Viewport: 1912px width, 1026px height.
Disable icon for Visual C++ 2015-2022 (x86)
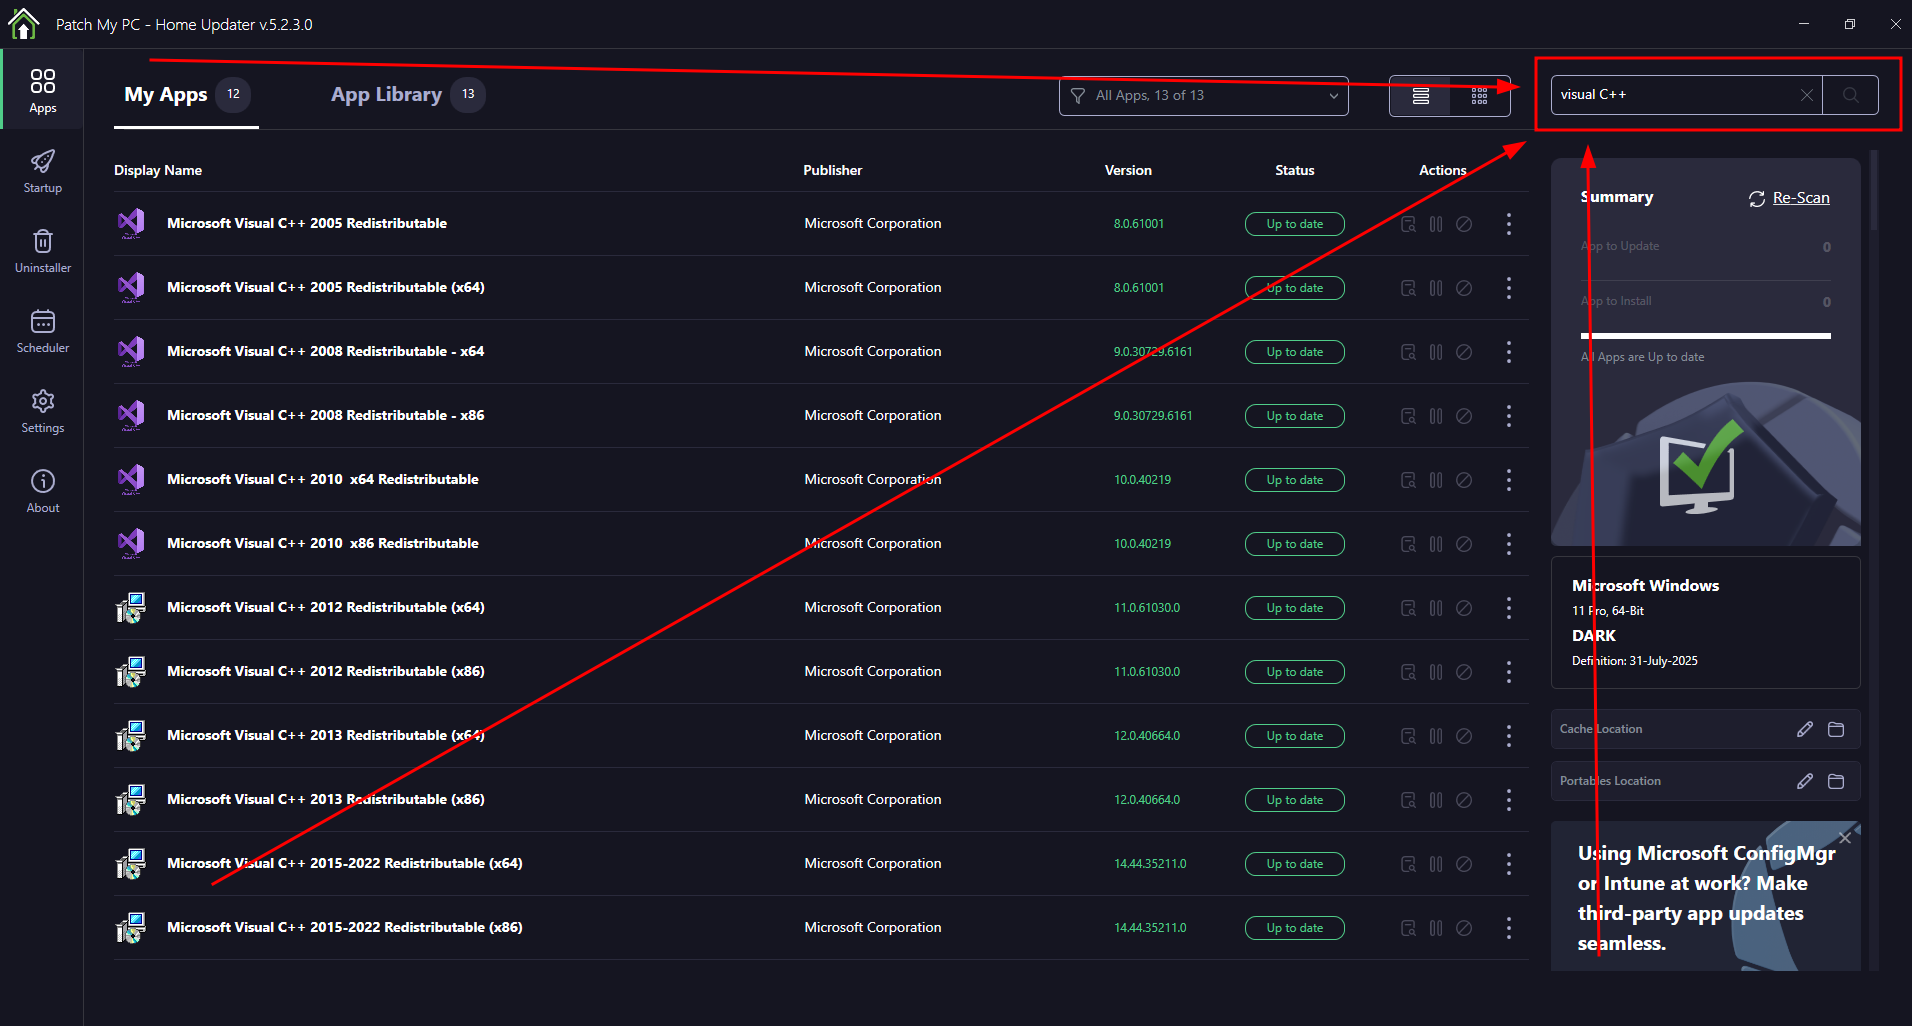coord(1464,928)
